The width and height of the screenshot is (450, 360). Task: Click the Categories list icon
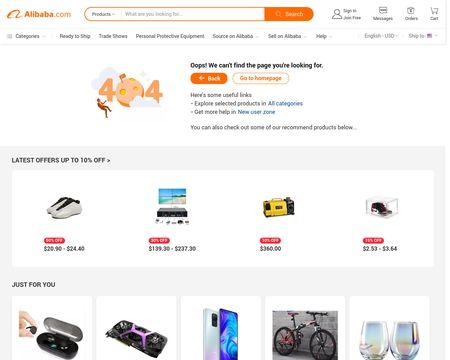(x=9, y=36)
